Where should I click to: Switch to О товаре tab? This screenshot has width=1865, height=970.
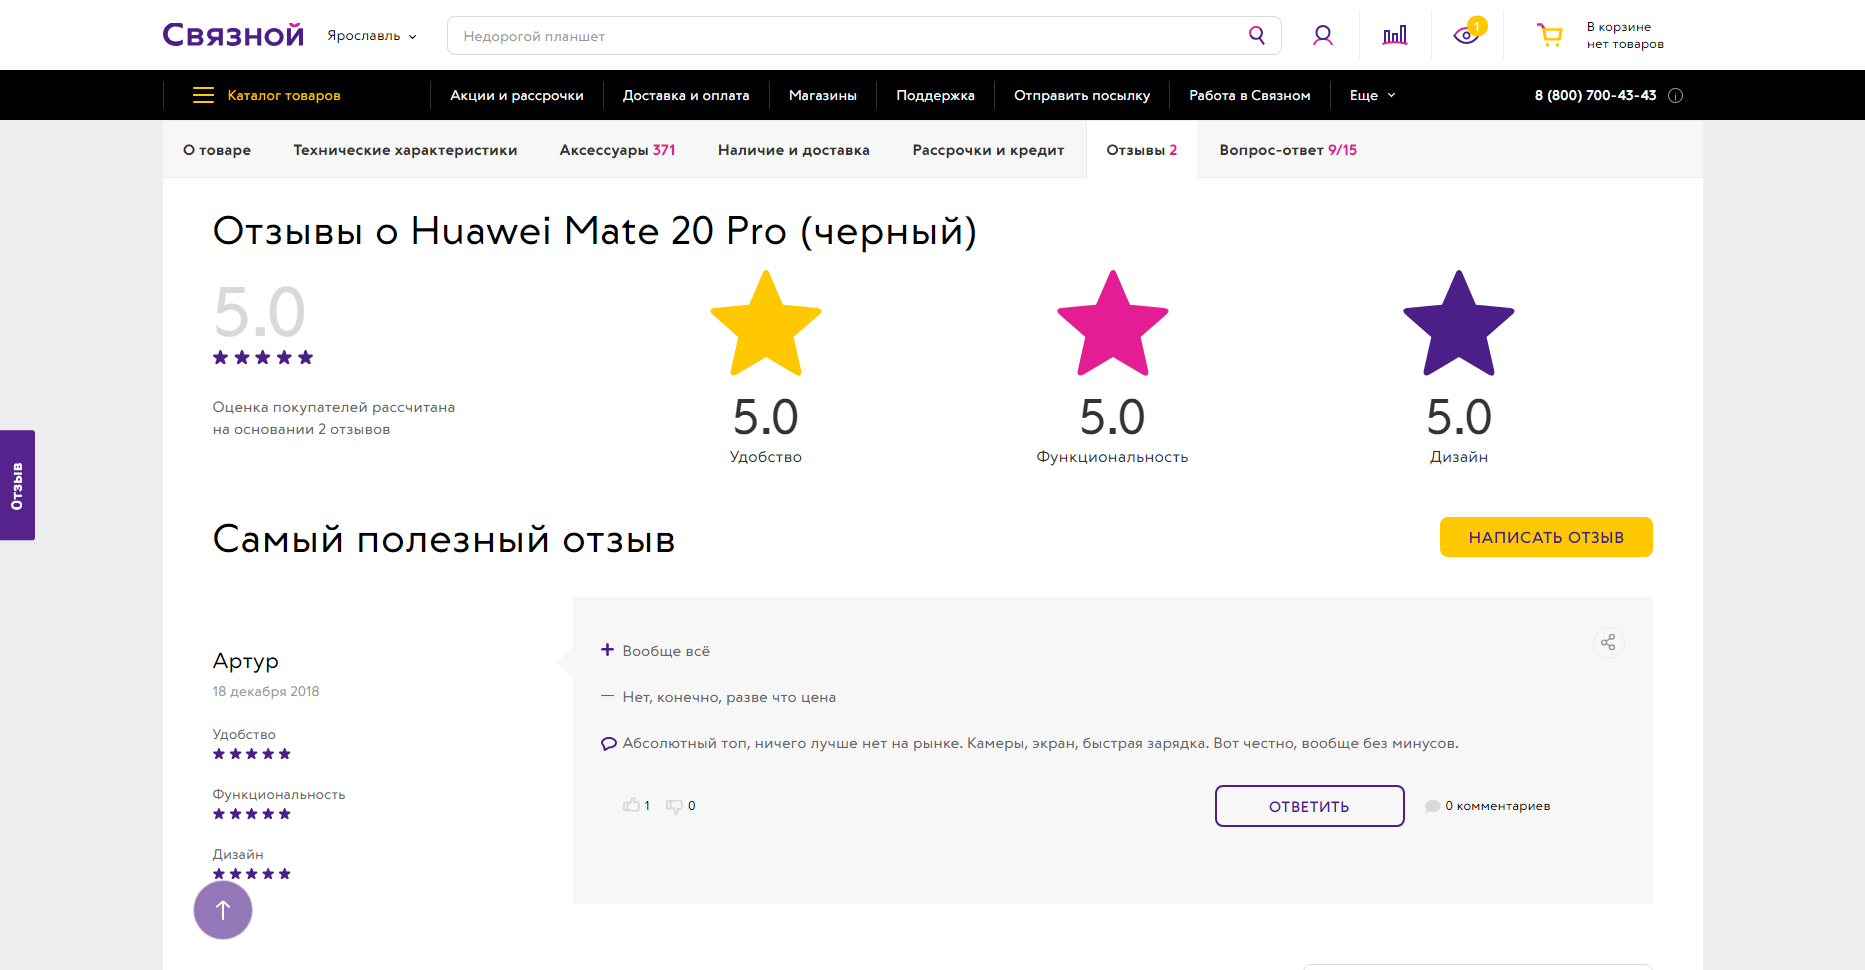pos(217,150)
